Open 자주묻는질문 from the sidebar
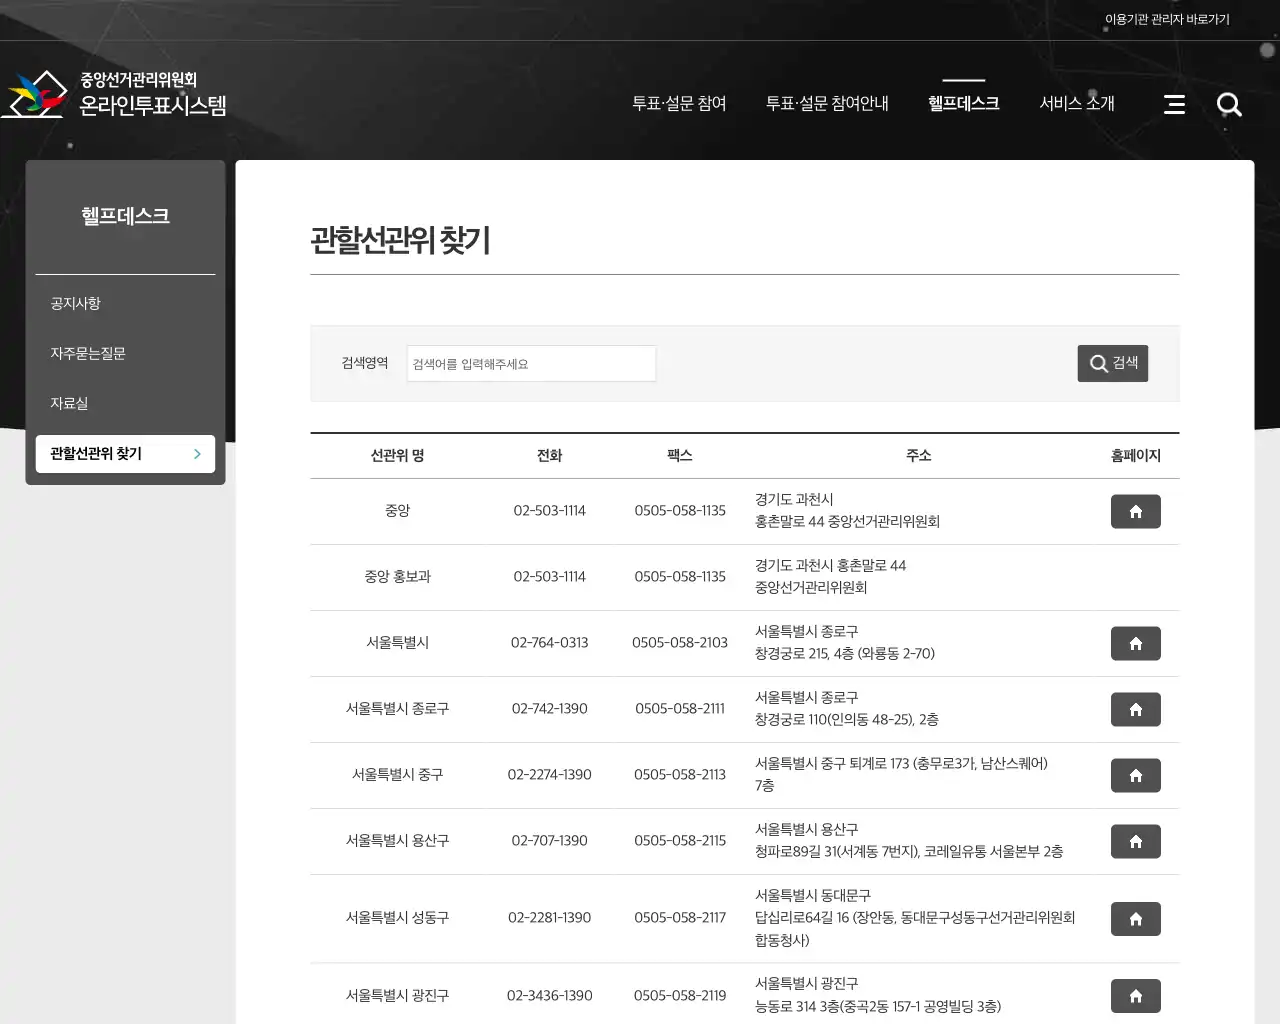This screenshot has width=1280, height=1024. pyautogui.click(x=89, y=353)
